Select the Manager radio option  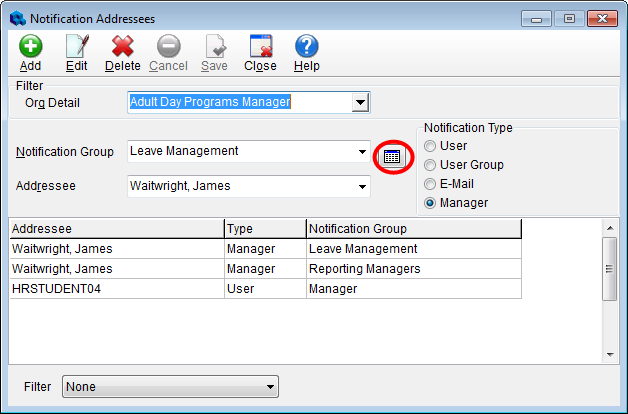click(431, 203)
